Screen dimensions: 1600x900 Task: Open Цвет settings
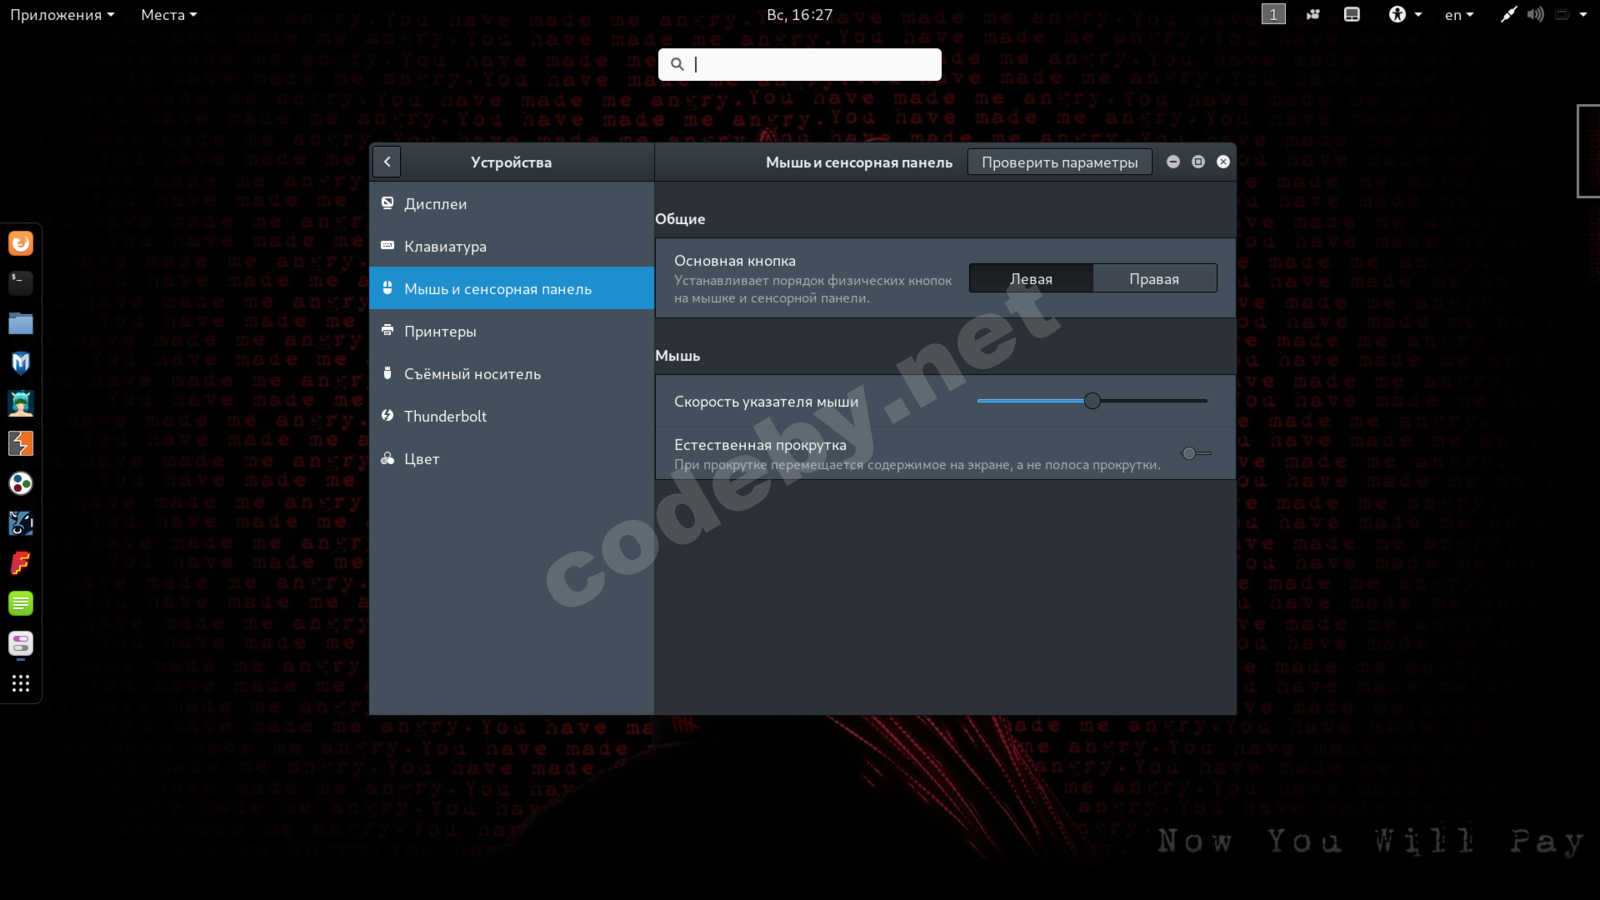click(x=512, y=459)
